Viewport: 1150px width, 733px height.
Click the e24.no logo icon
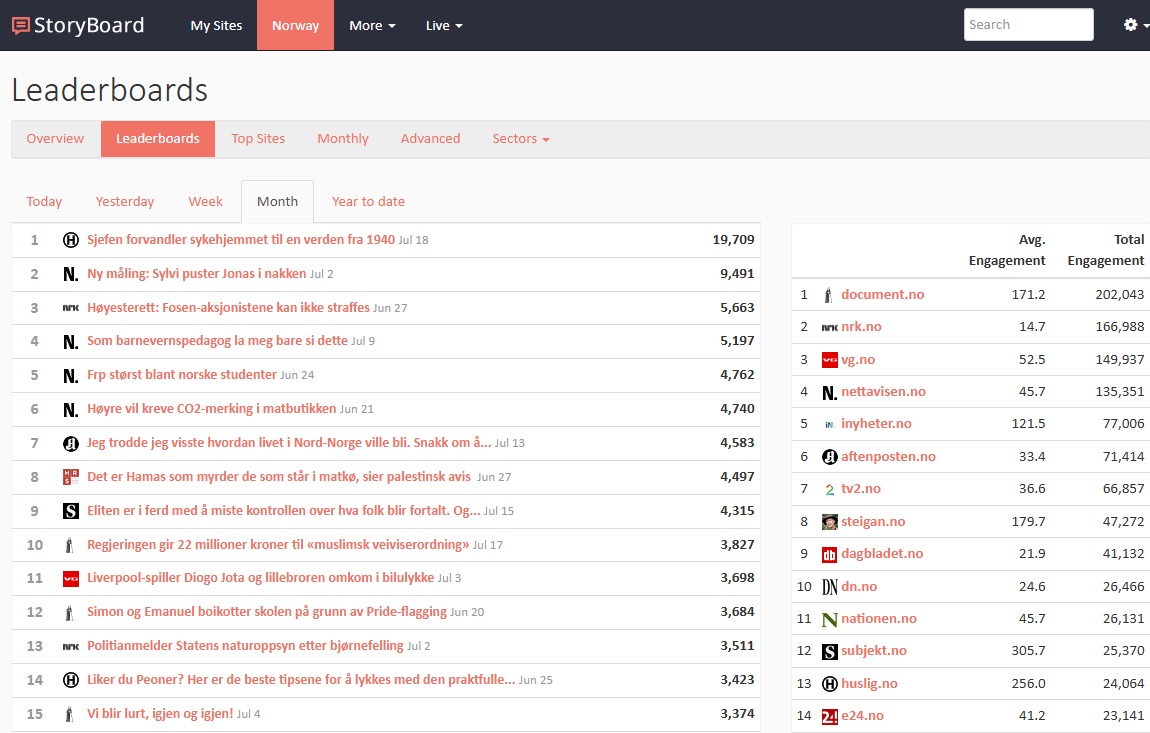[x=829, y=716]
